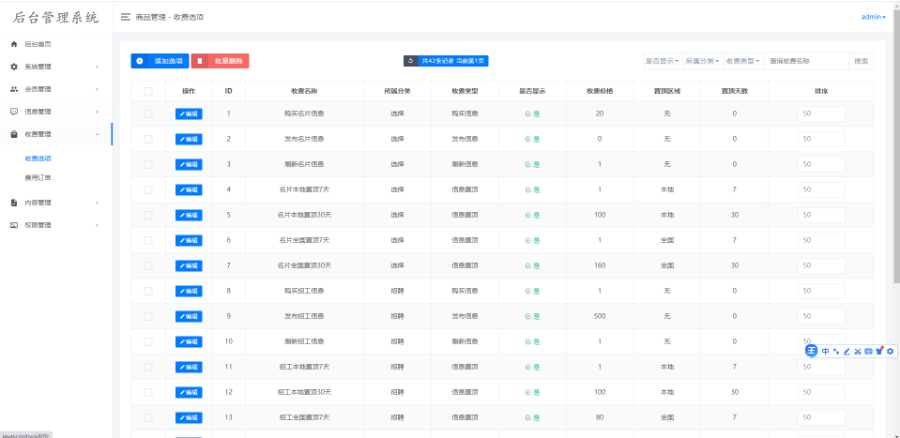Click the chat bubble icon beside 信息管理
900x438 pixels.
[14, 111]
